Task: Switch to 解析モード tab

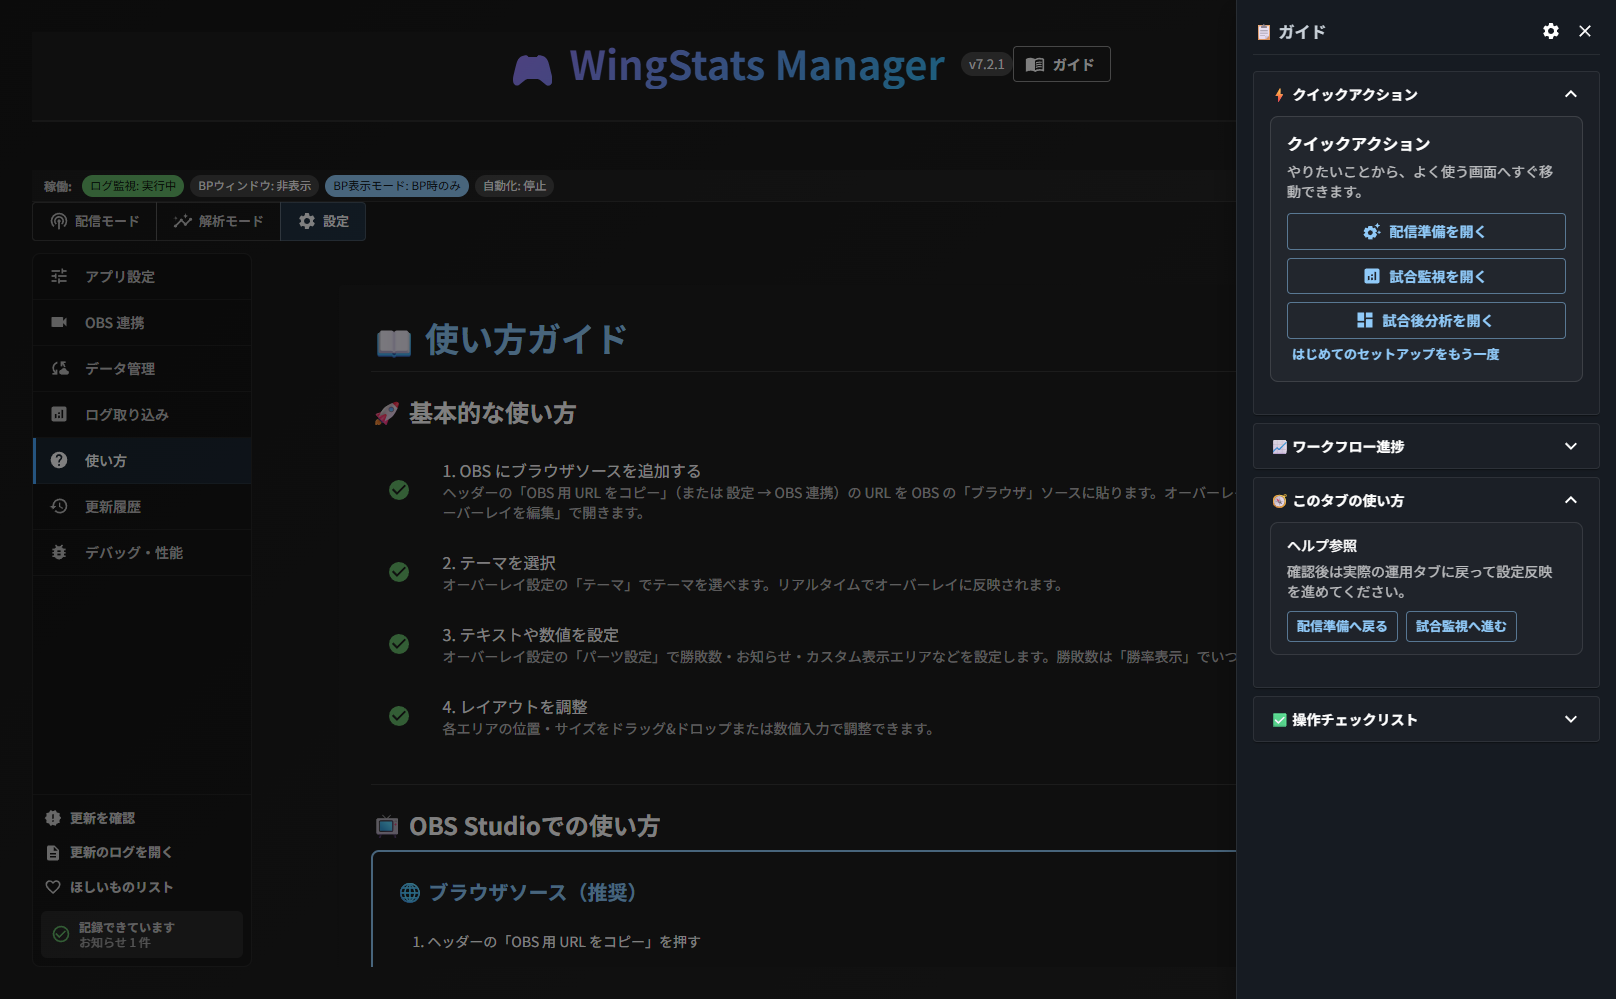Action: pyautogui.click(x=218, y=221)
